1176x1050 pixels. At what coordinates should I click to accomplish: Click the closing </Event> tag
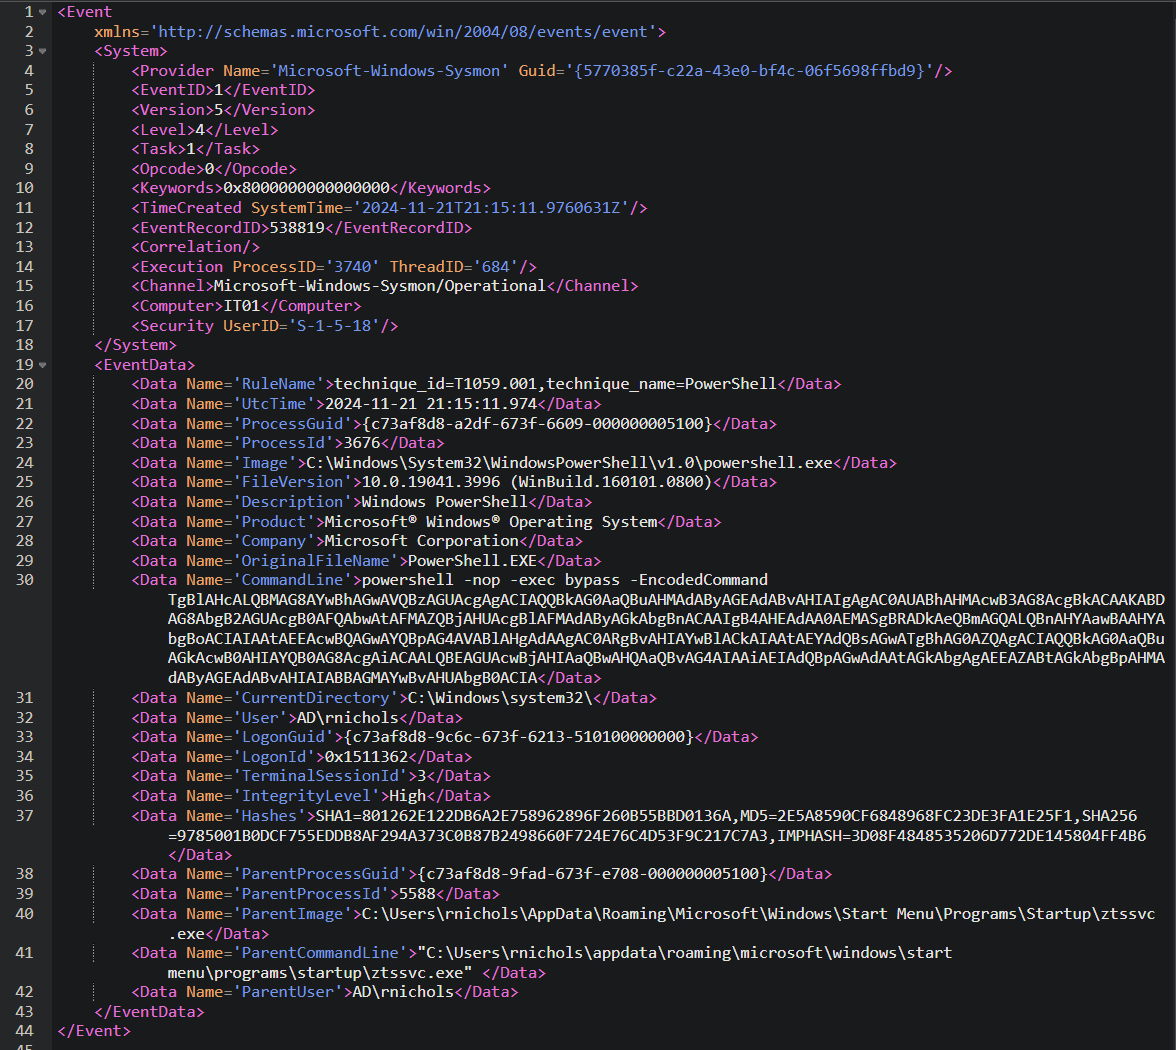pos(94,1031)
